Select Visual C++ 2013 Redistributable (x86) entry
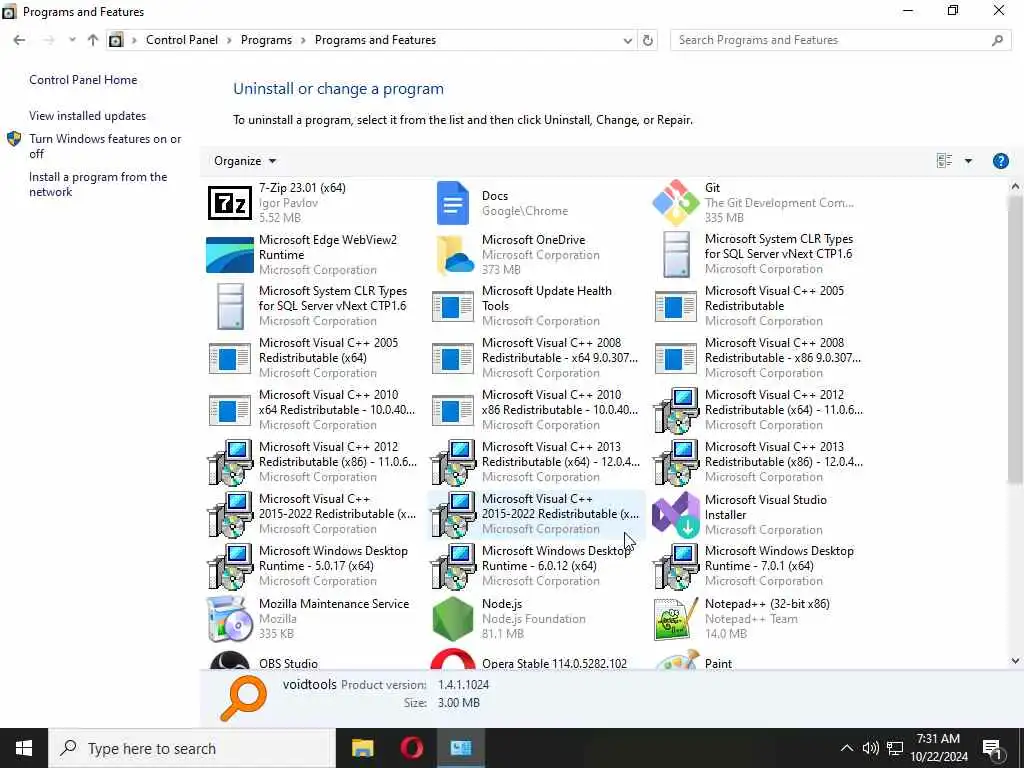The image size is (1024, 768). coord(760,462)
